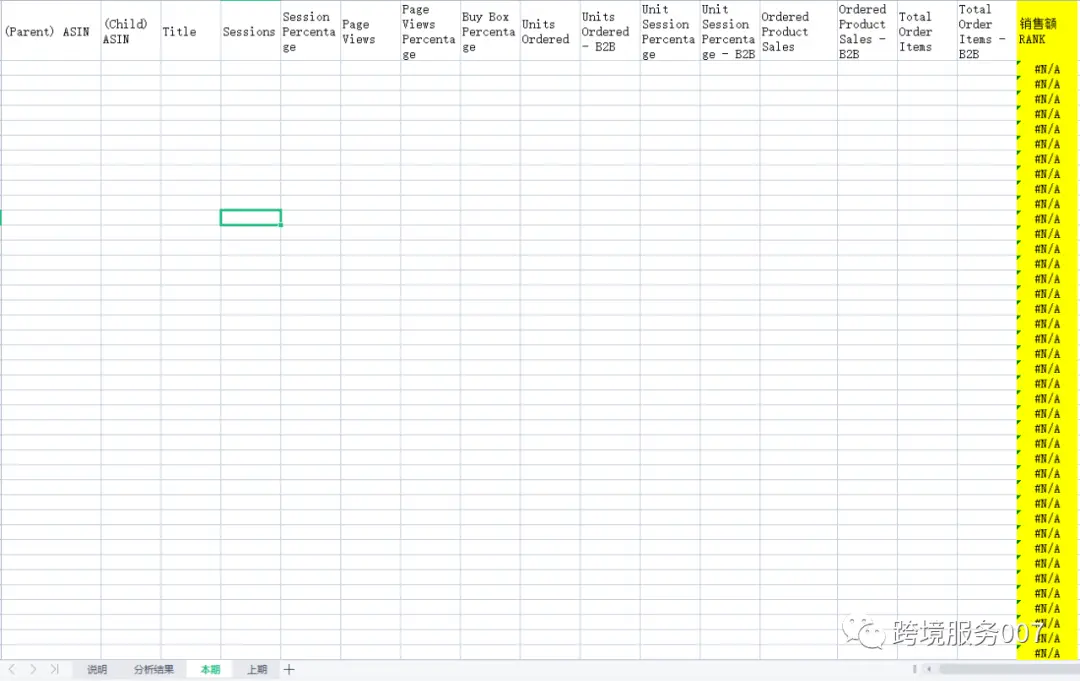The image size is (1080, 681).
Task: Click the next sheet navigation arrow
Action: (33, 669)
